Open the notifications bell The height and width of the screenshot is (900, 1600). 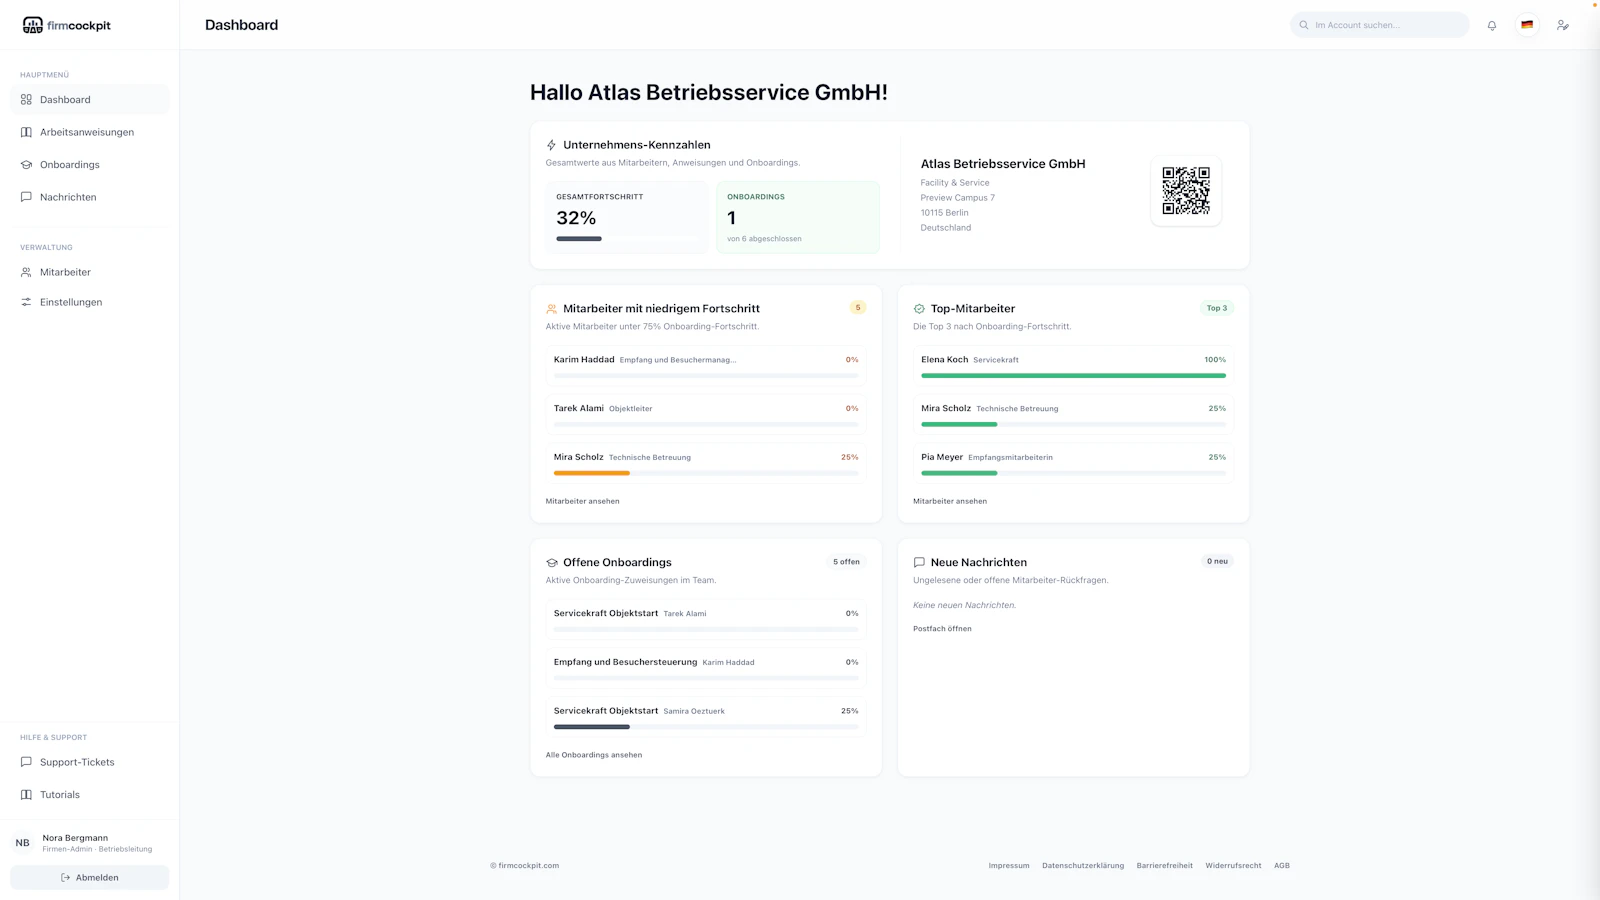[1492, 25]
